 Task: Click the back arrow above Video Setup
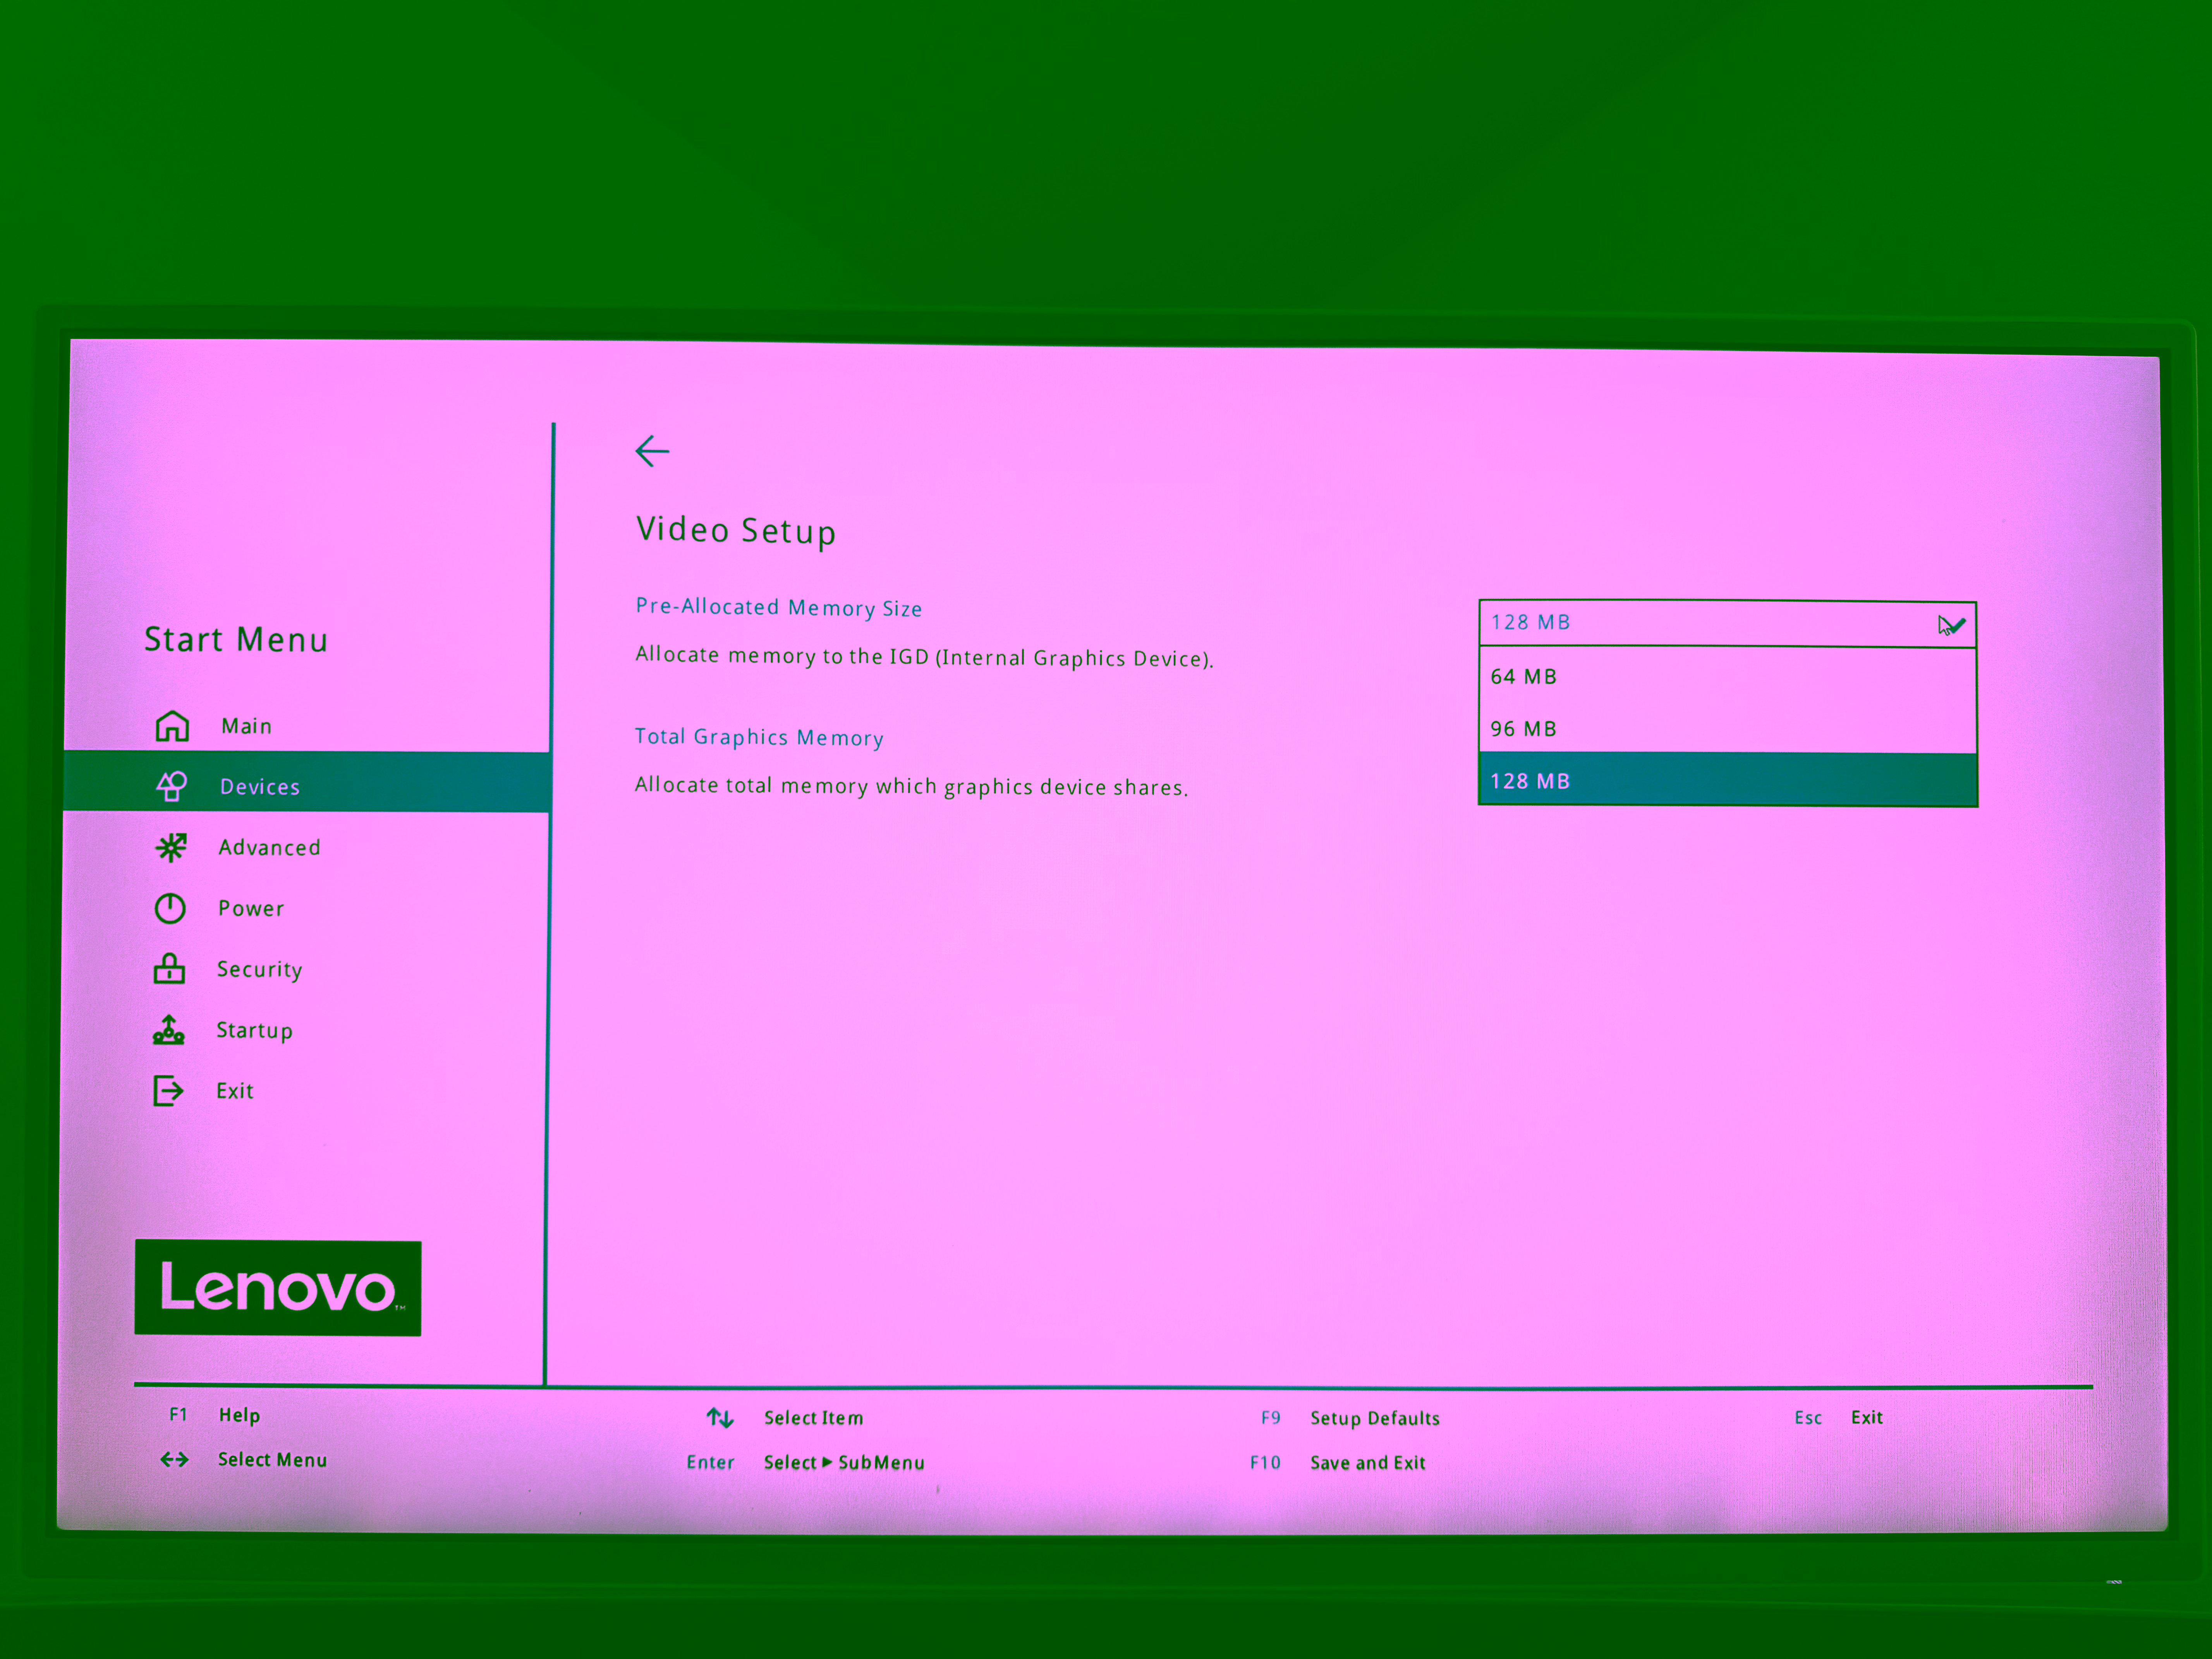click(x=652, y=451)
